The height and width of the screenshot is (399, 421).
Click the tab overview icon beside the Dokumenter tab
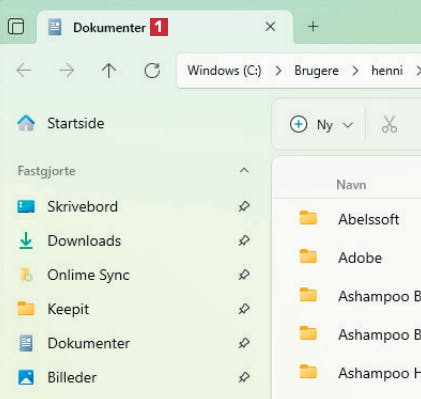(16, 26)
